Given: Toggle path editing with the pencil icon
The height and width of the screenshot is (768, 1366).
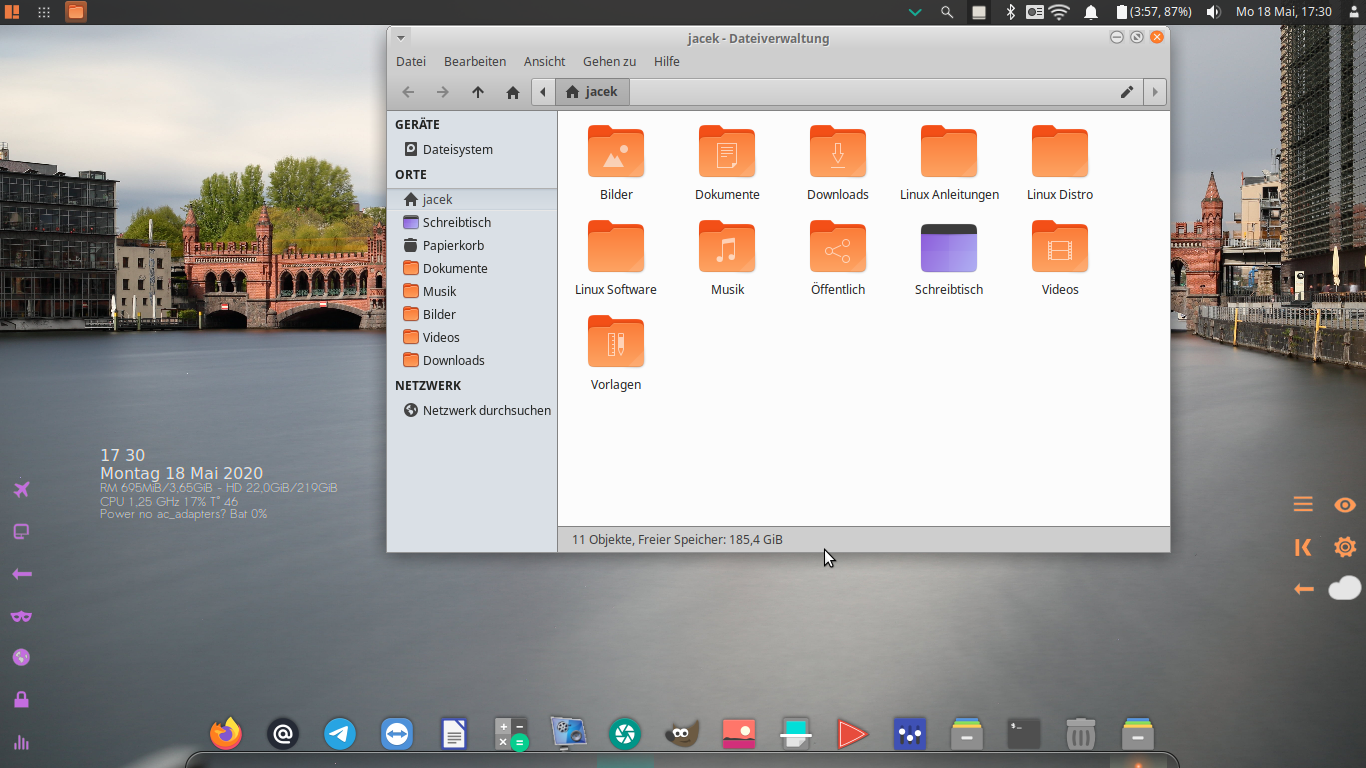Looking at the screenshot, I should click(1127, 92).
